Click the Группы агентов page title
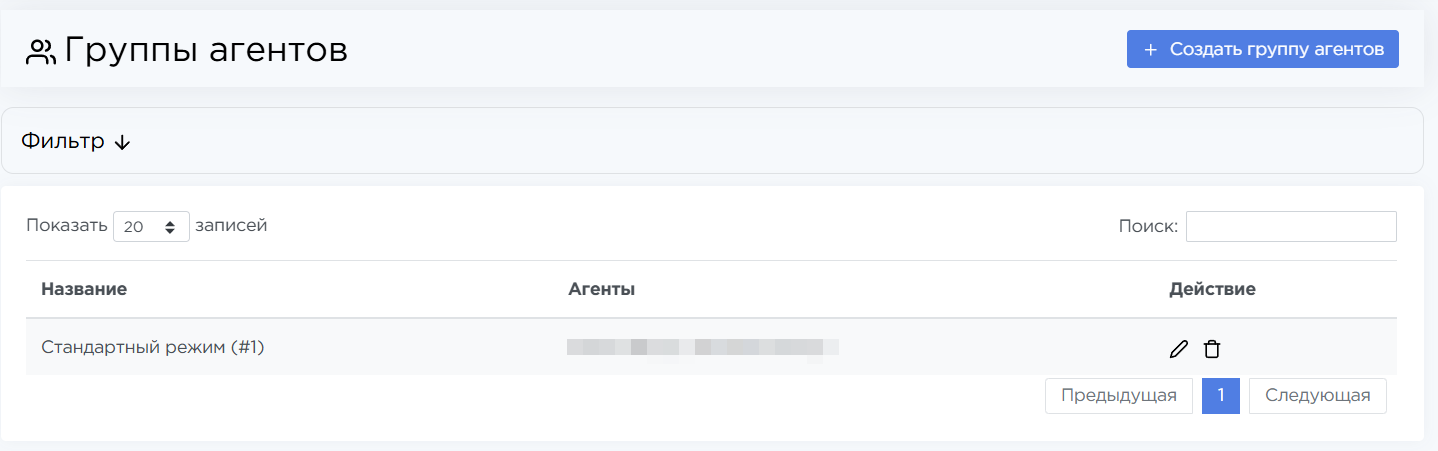 click(206, 50)
